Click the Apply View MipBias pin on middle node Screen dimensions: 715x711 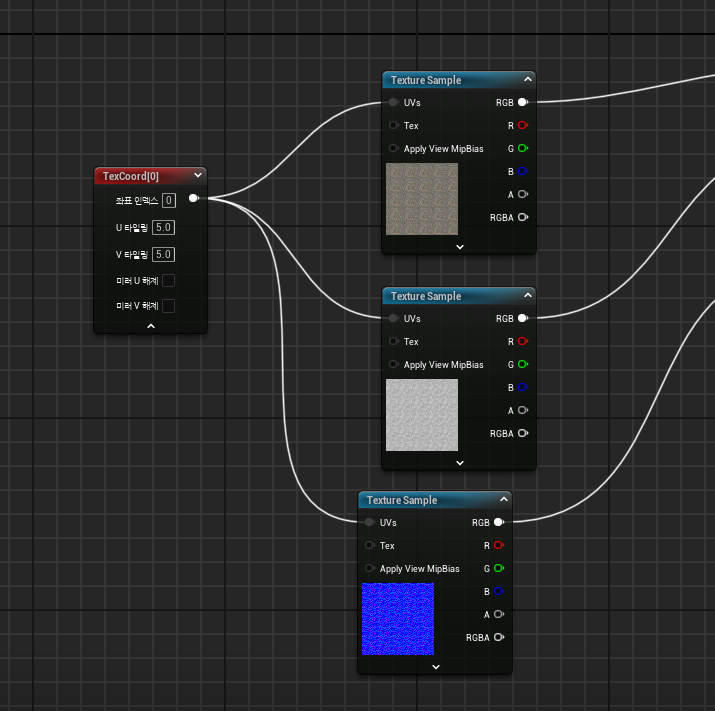point(394,365)
